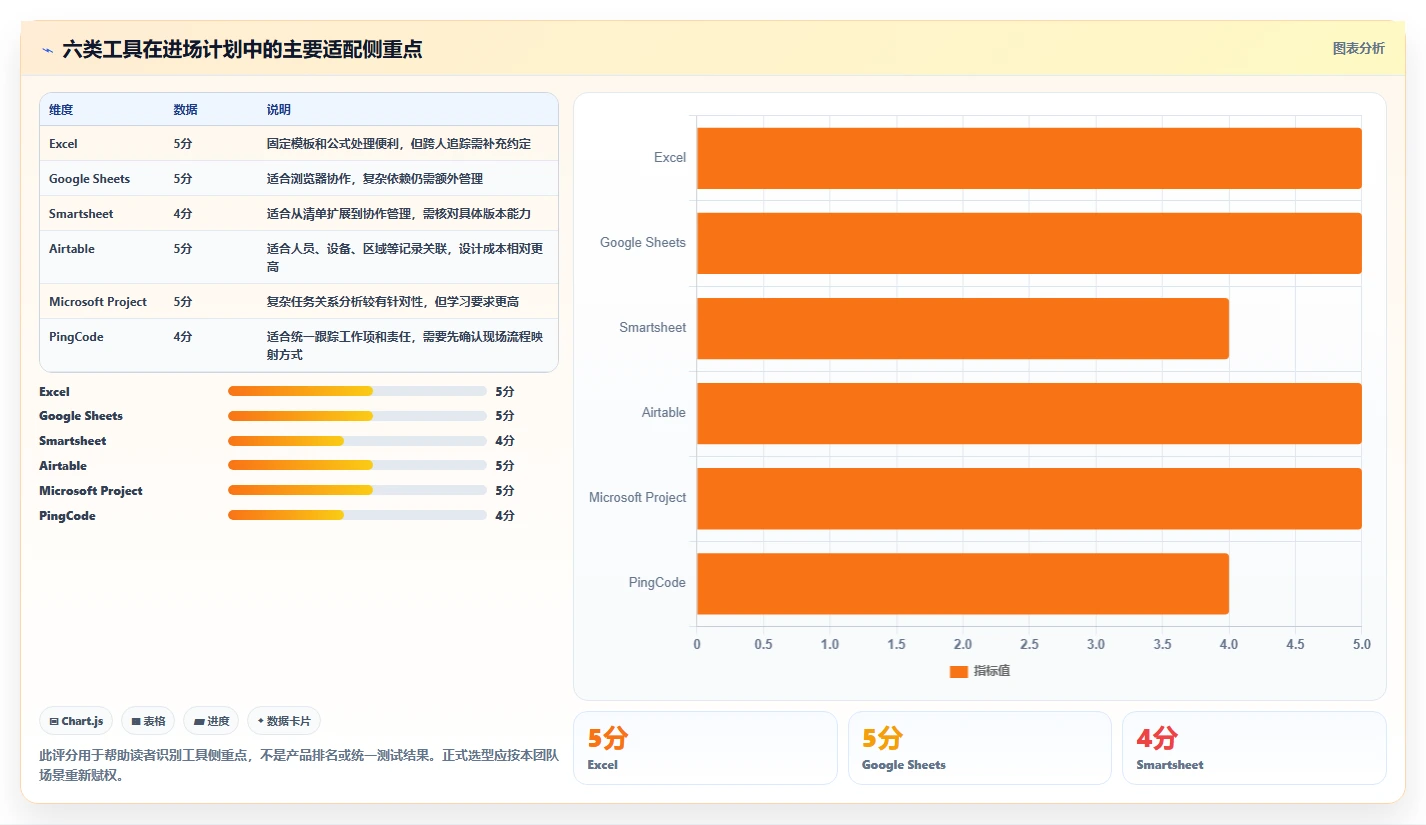Click the 5.0 tick on the chart x-axis

coord(1361,644)
